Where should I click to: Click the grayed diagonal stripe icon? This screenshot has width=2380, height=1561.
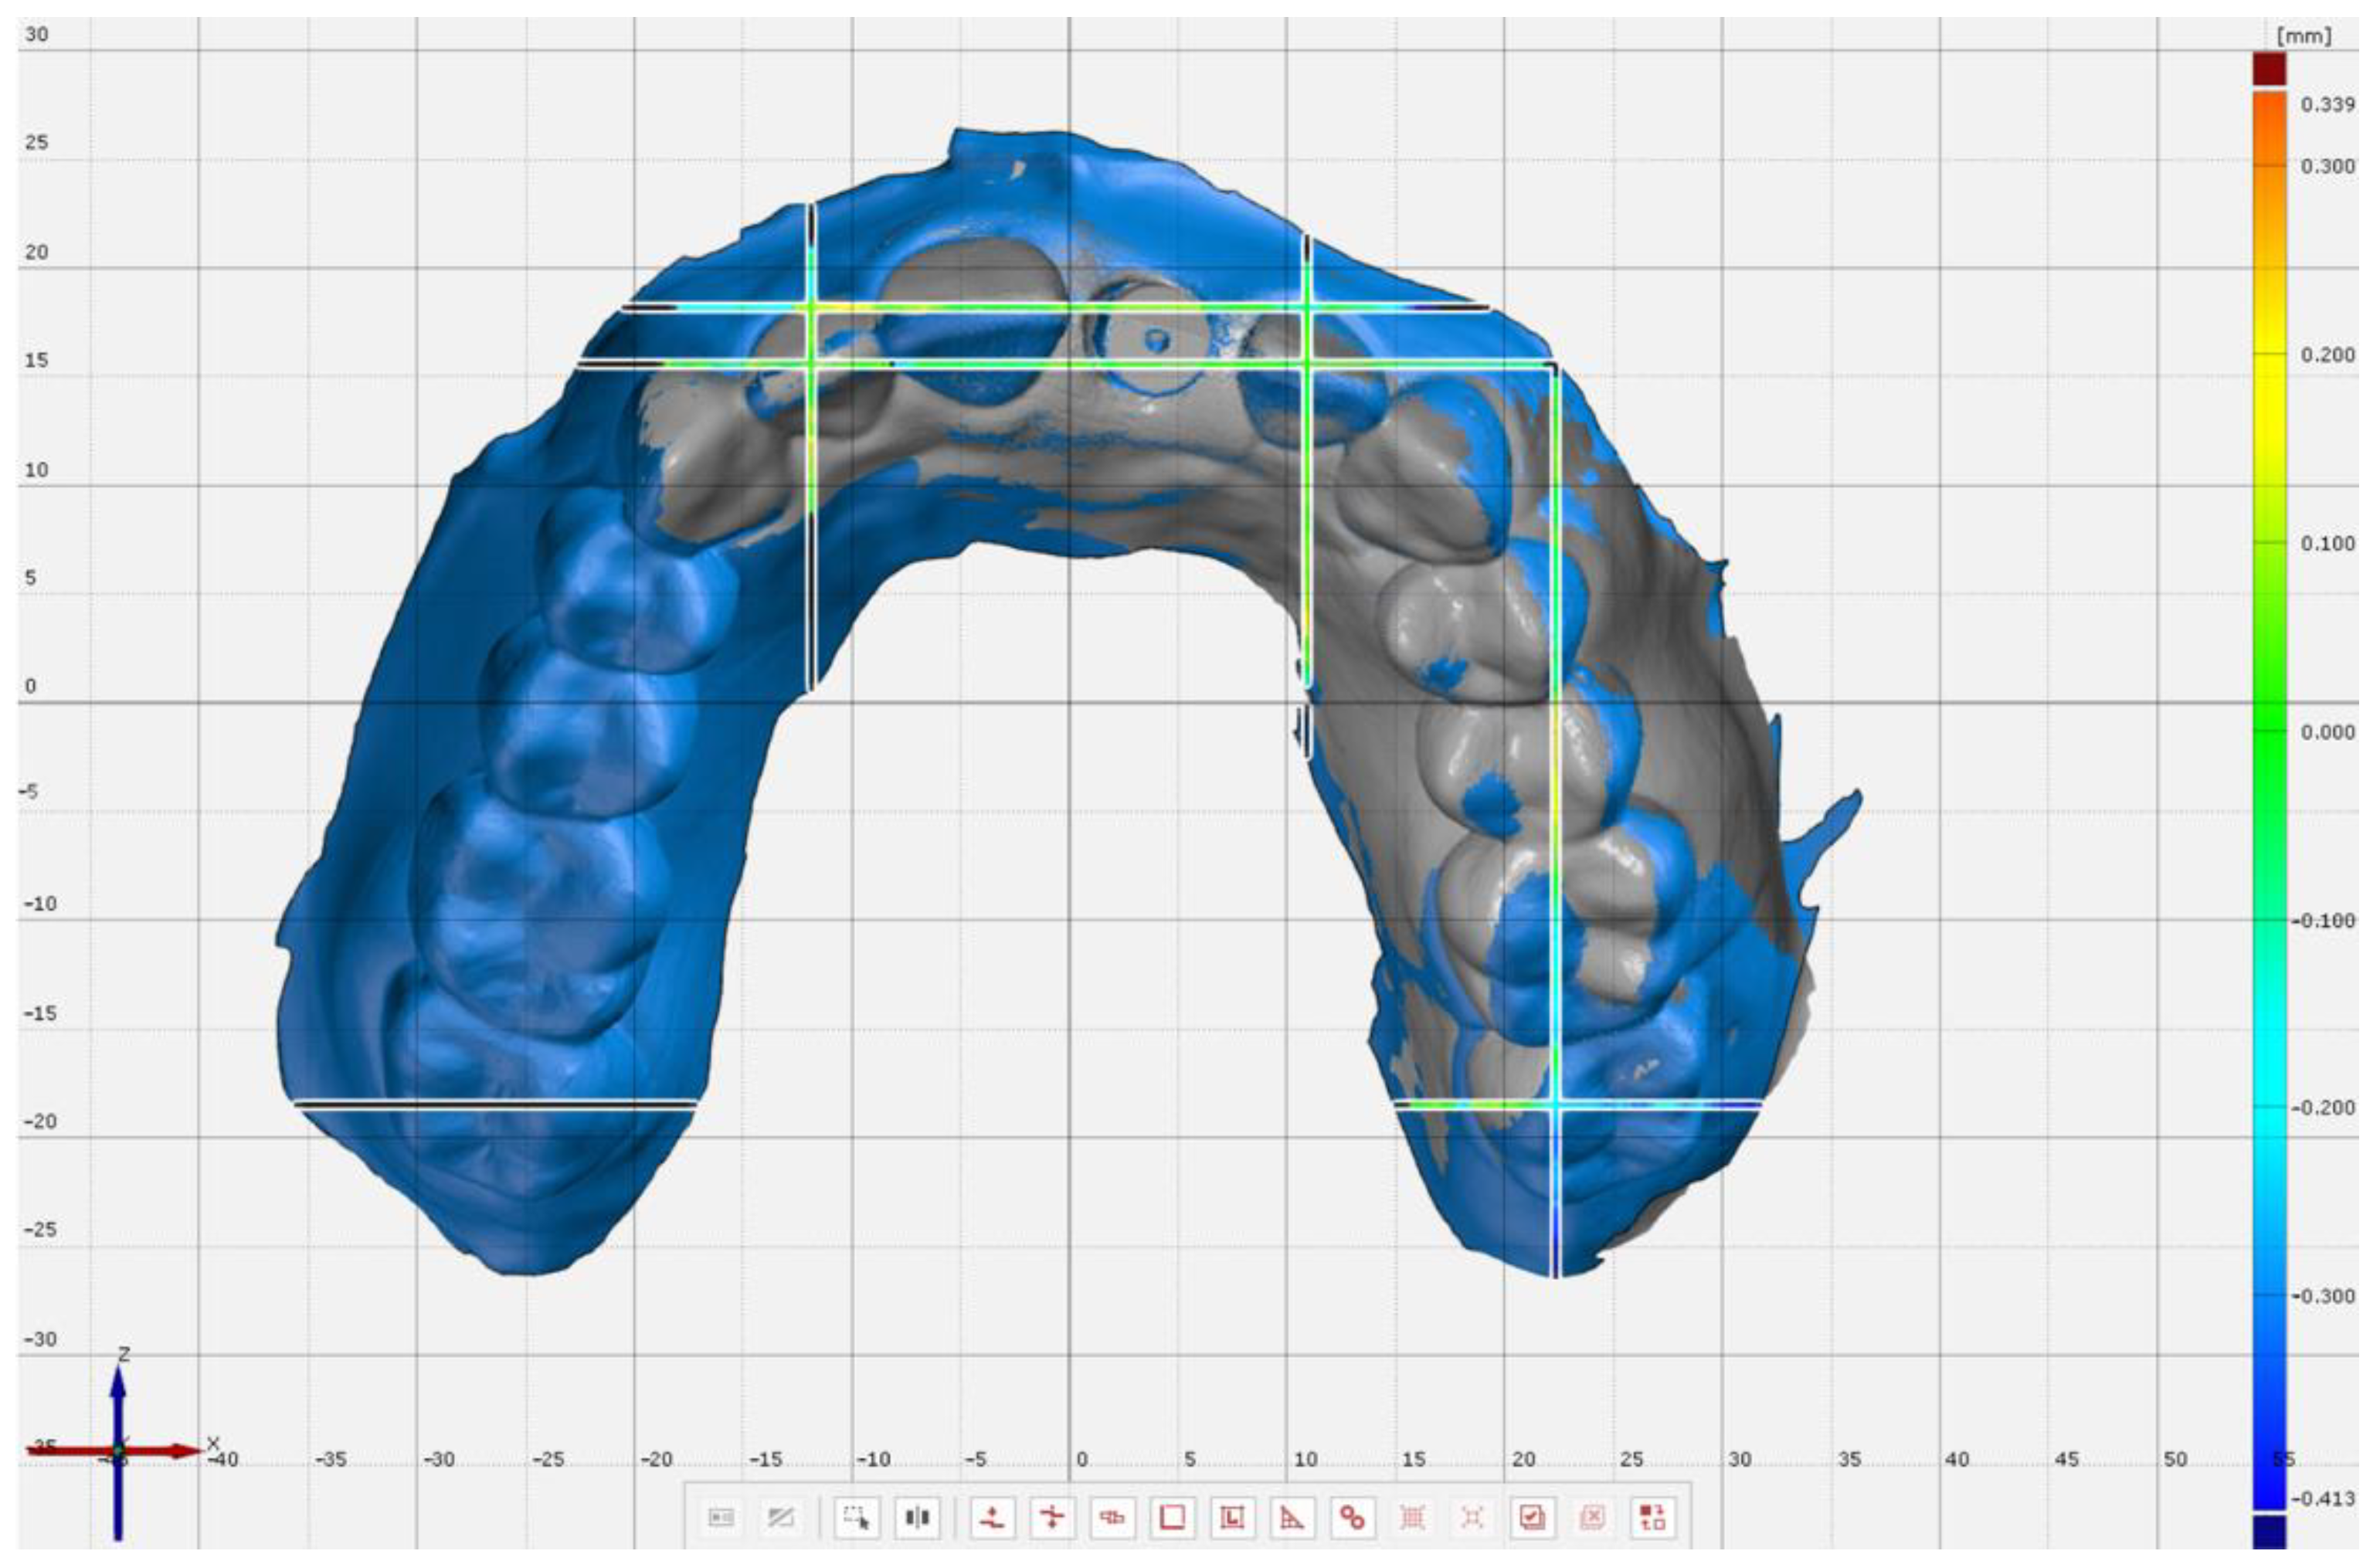tap(780, 1518)
